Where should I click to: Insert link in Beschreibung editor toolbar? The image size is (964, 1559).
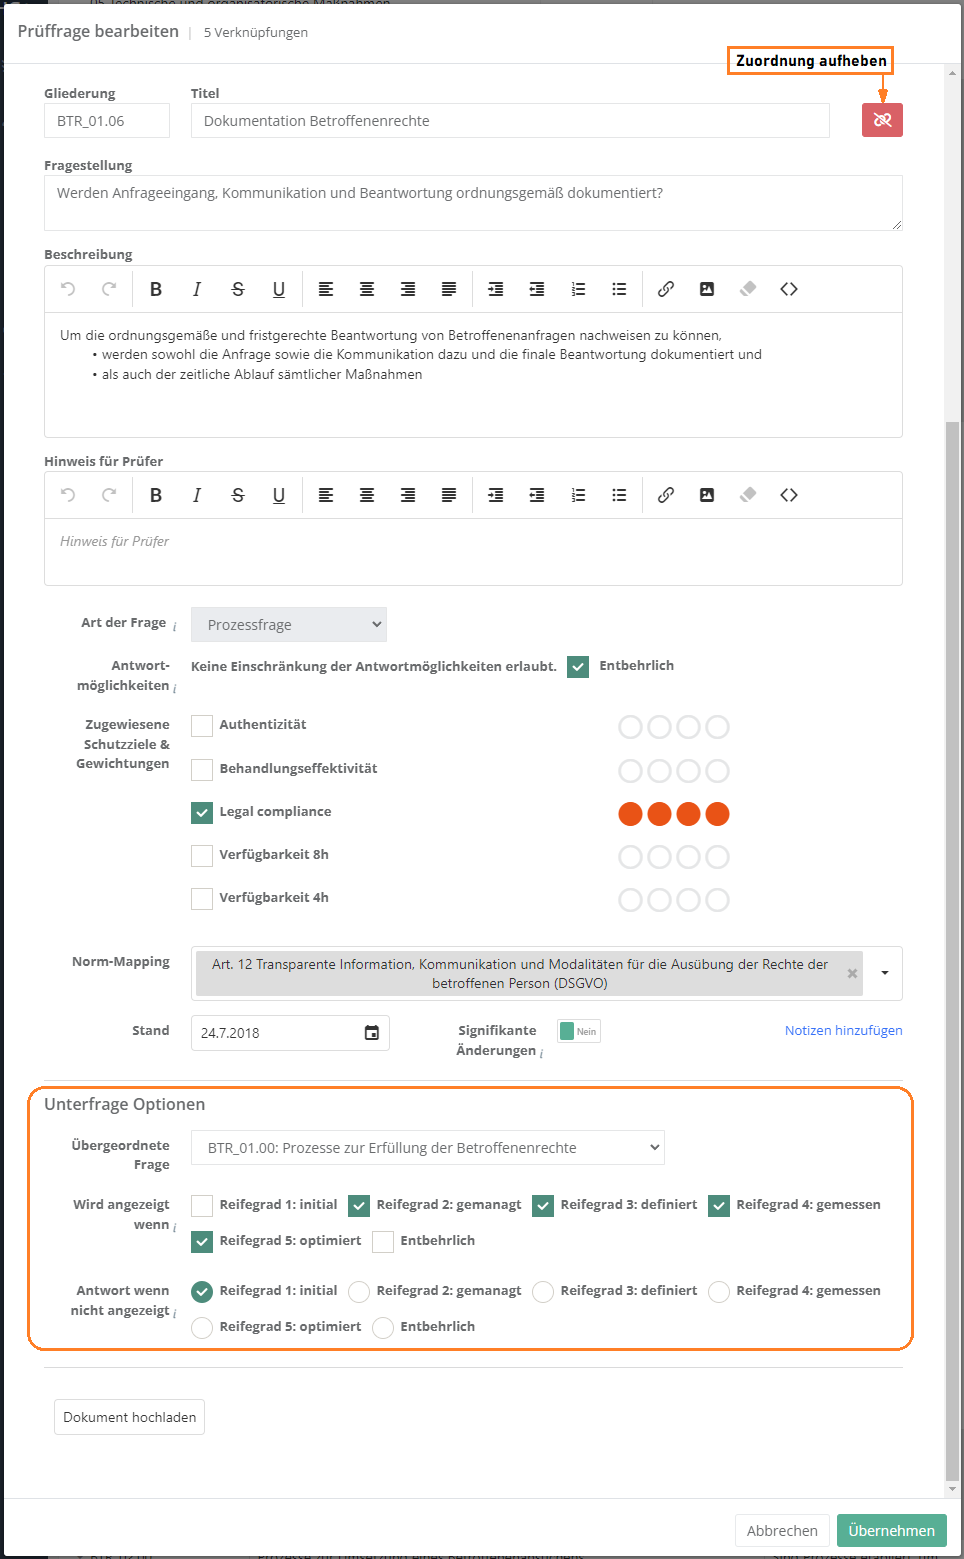(x=665, y=289)
